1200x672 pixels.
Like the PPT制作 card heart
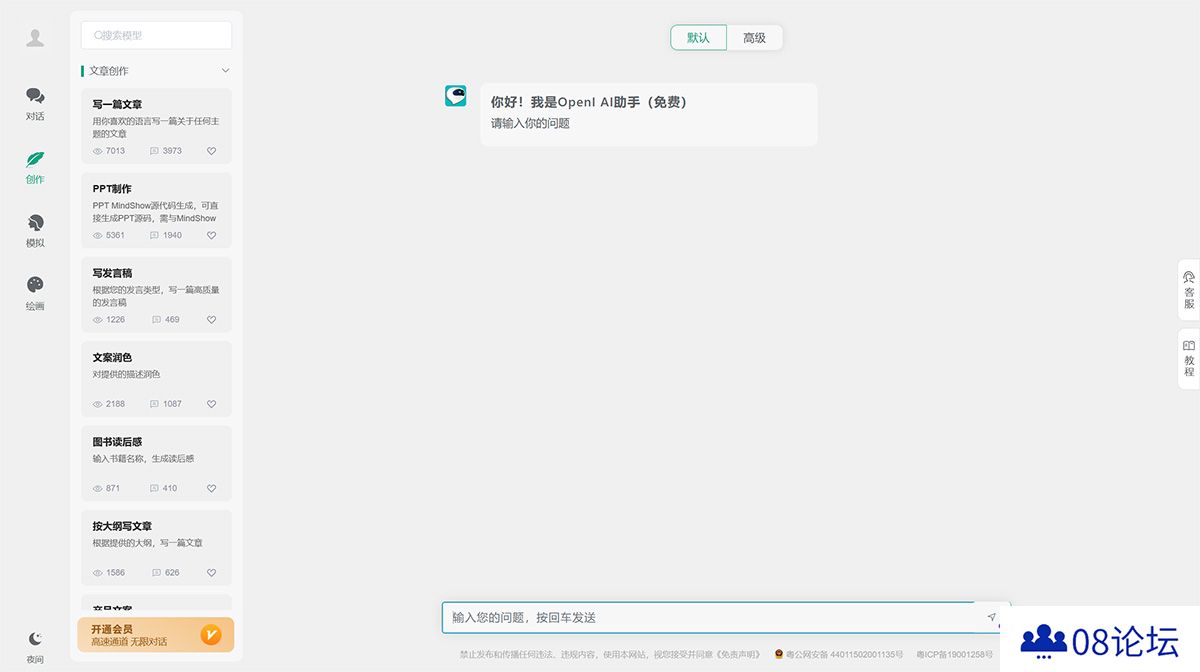coord(211,235)
